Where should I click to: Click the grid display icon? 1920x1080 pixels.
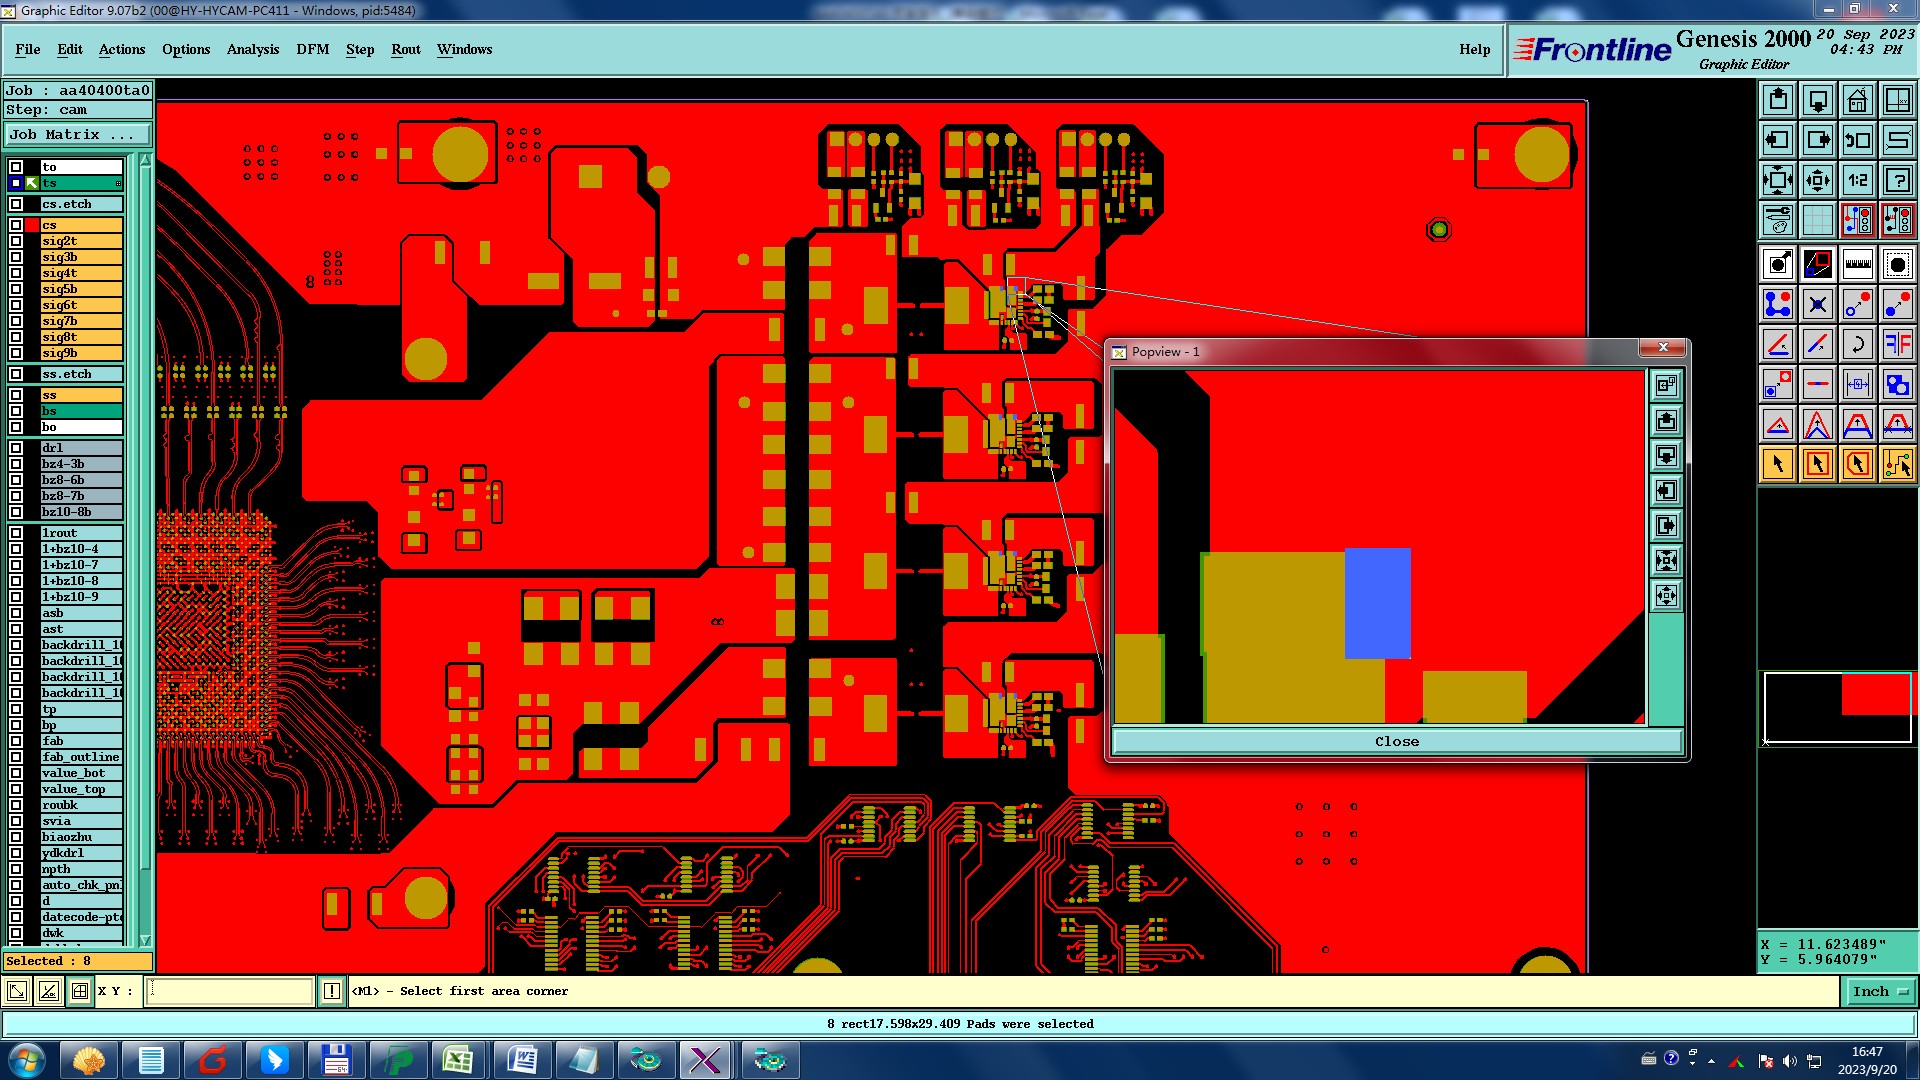[x=1817, y=220]
